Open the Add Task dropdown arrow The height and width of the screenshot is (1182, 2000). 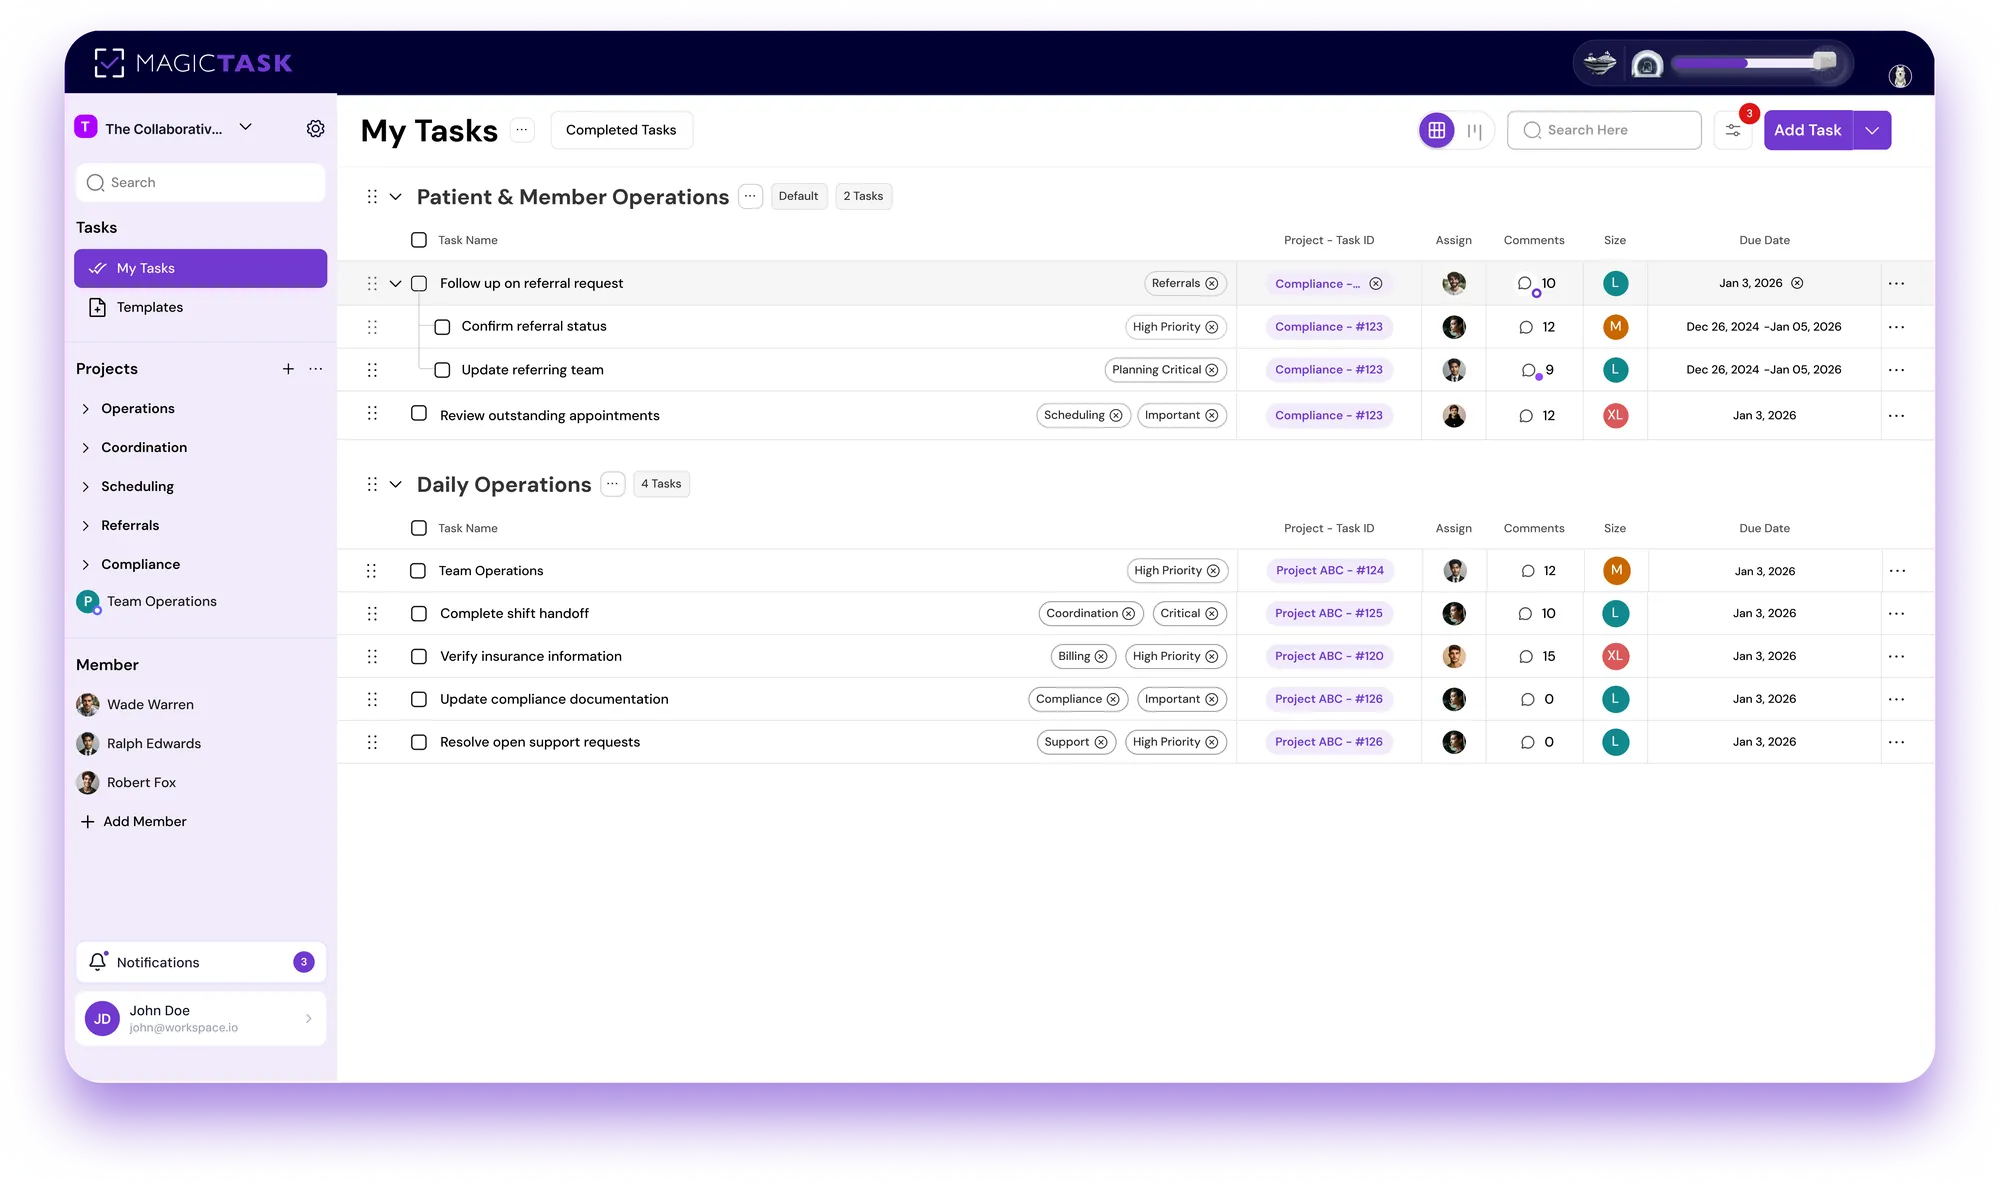point(1872,130)
